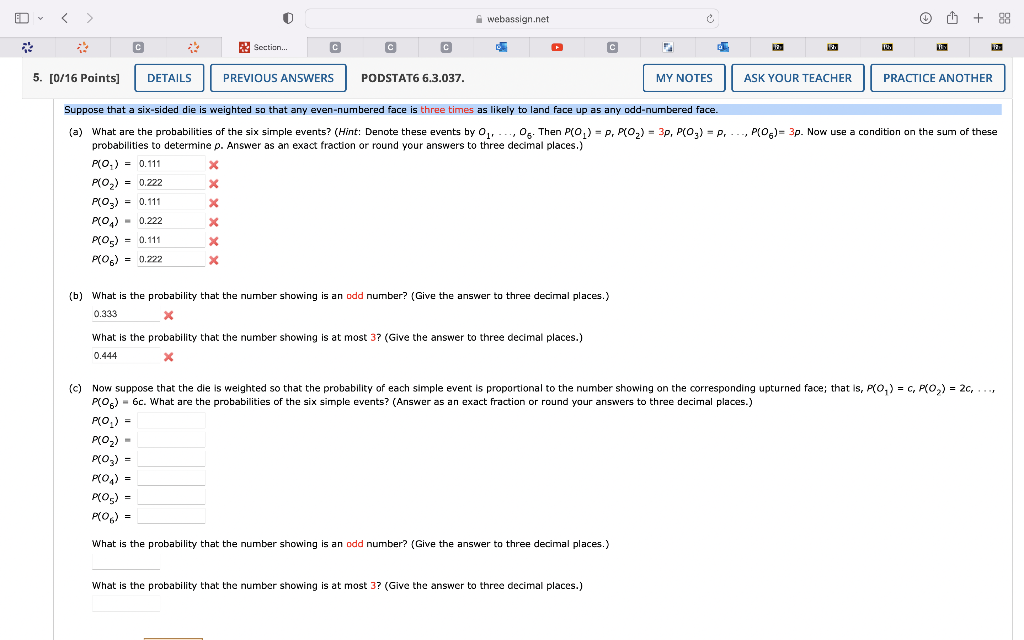Click the red X beside part (a) P(O1)

coord(214,165)
